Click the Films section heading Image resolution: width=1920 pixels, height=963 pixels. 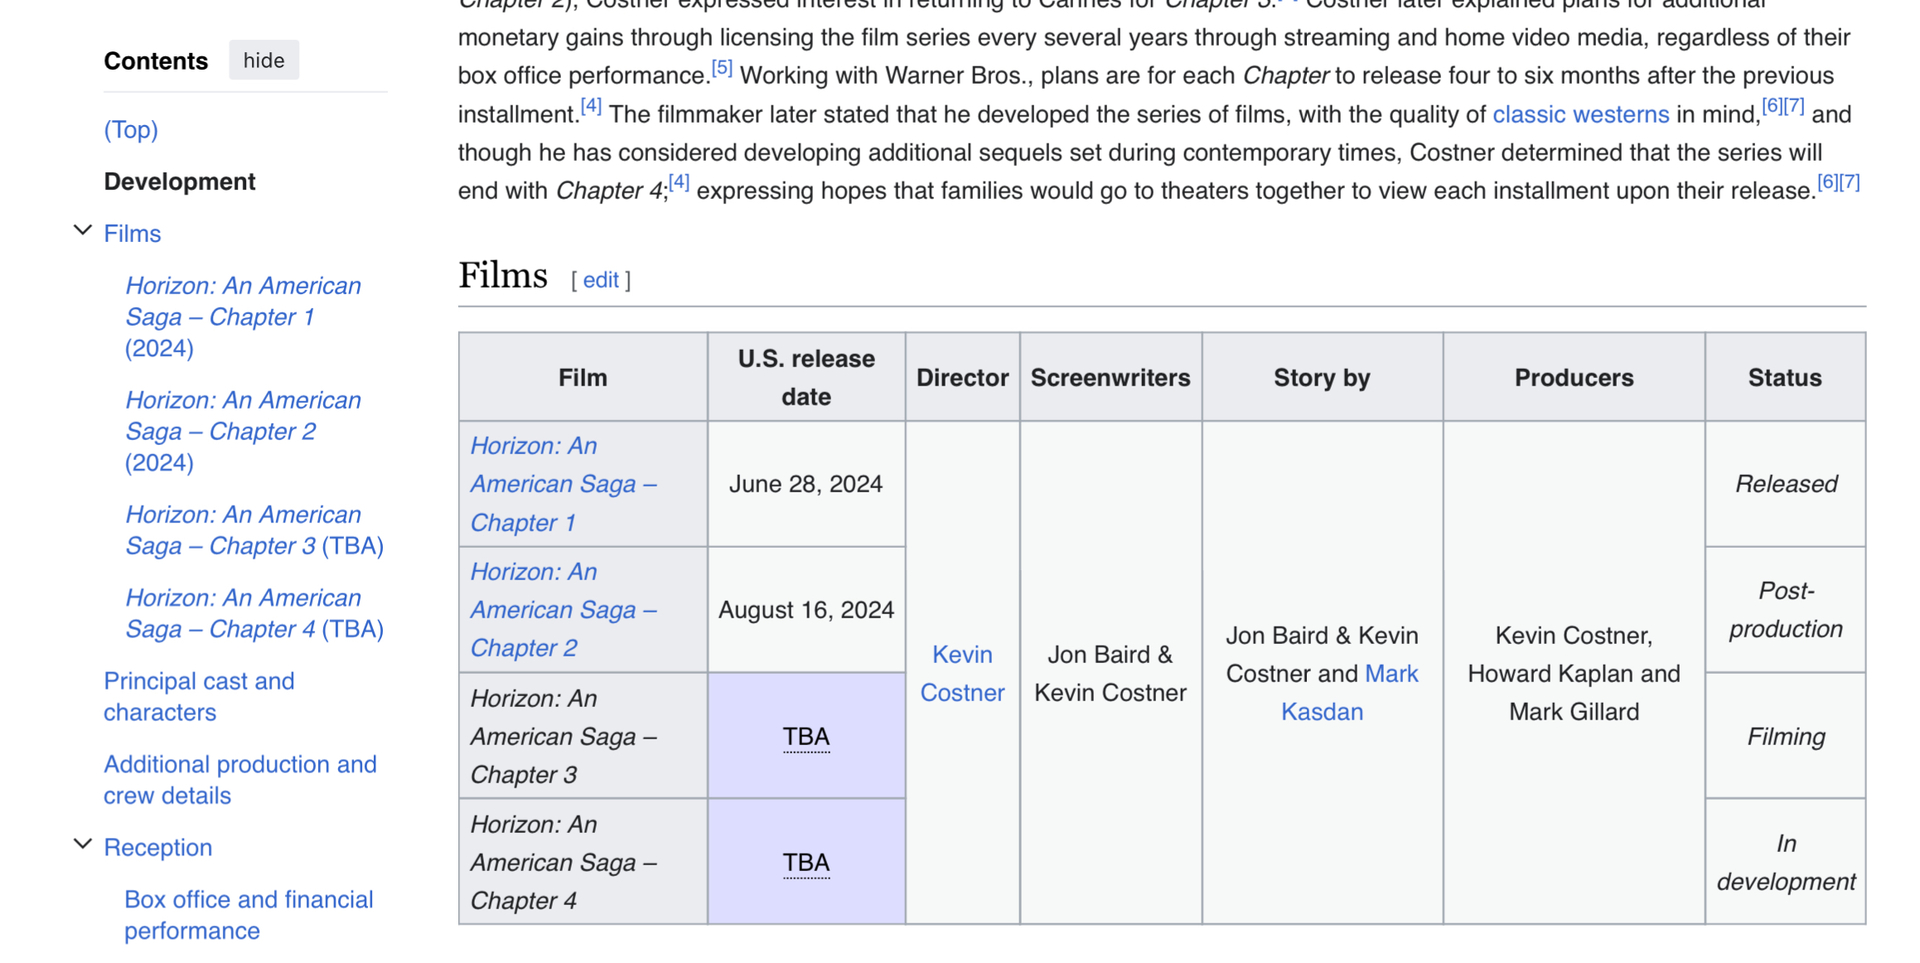(x=503, y=275)
